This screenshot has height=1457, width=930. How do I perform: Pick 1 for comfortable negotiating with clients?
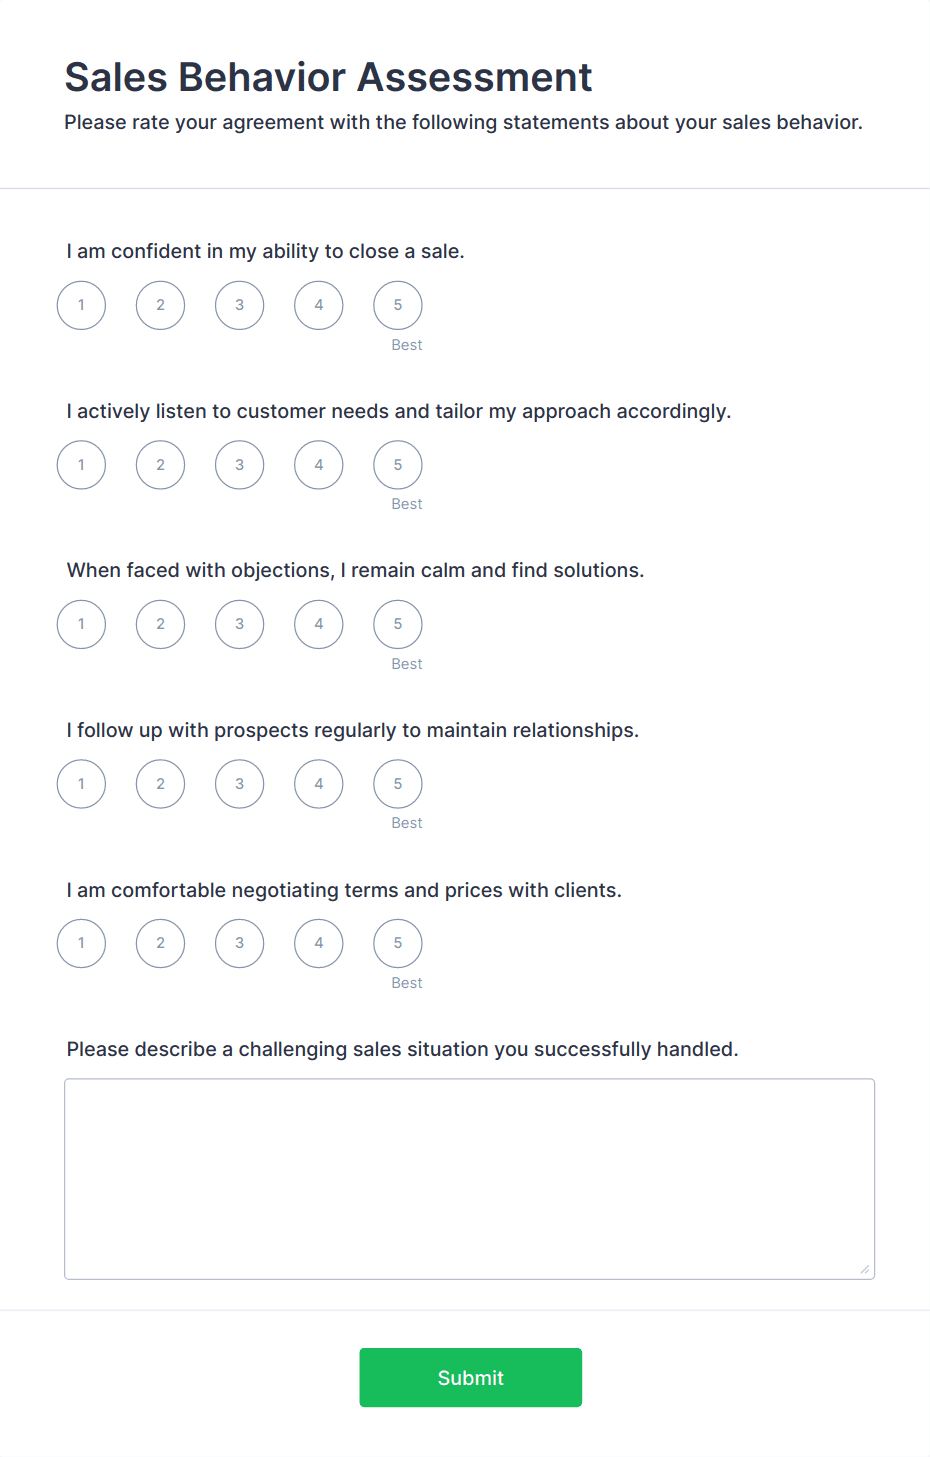pos(81,943)
